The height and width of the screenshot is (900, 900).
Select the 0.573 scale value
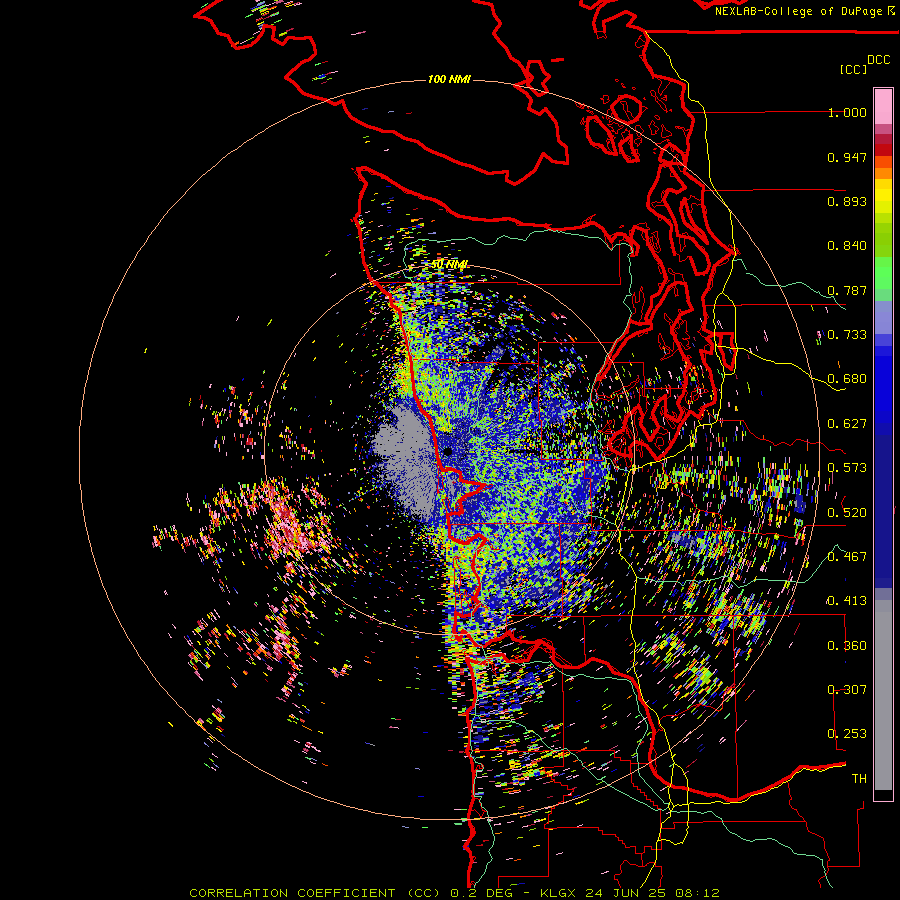pyautogui.click(x=847, y=468)
